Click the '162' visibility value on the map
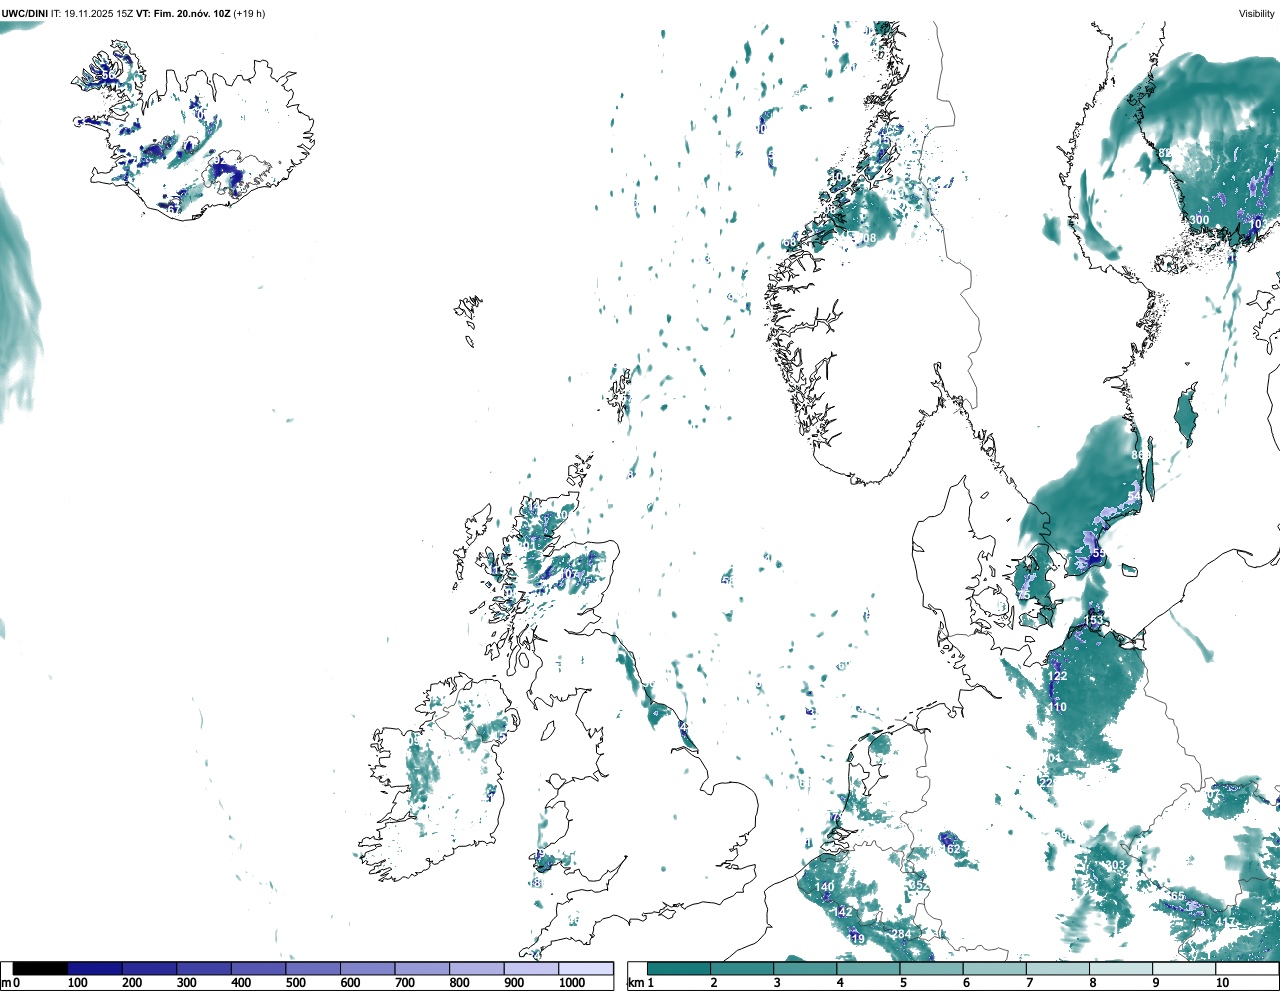This screenshot has width=1280, height=991. (950, 849)
